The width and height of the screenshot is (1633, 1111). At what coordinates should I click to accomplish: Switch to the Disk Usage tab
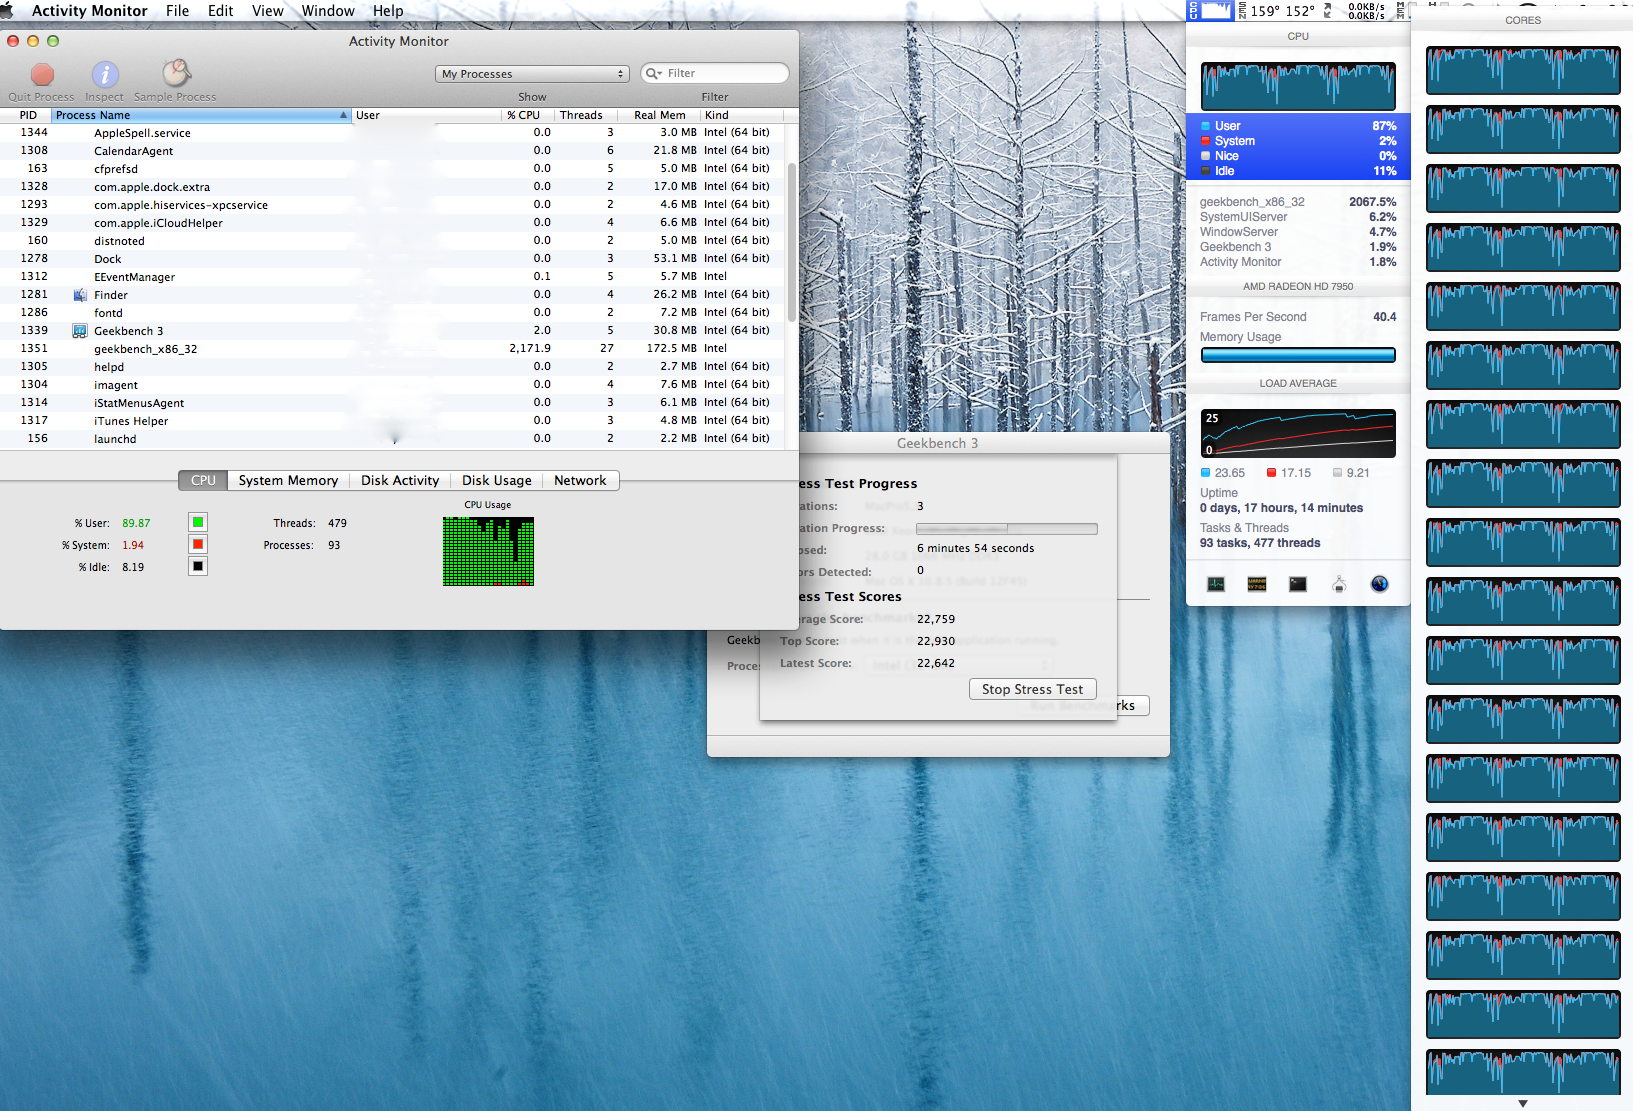click(x=497, y=480)
